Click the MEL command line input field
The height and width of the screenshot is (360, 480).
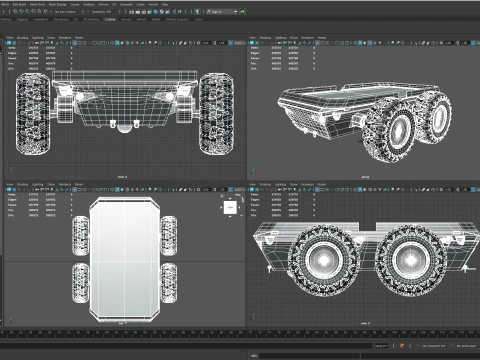tap(310, 356)
